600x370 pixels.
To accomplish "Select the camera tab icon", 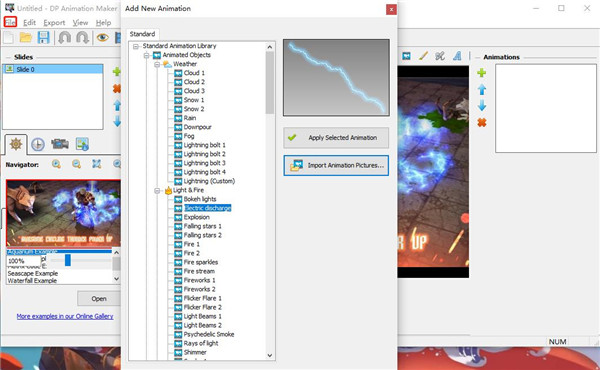I will pos(60,144).
